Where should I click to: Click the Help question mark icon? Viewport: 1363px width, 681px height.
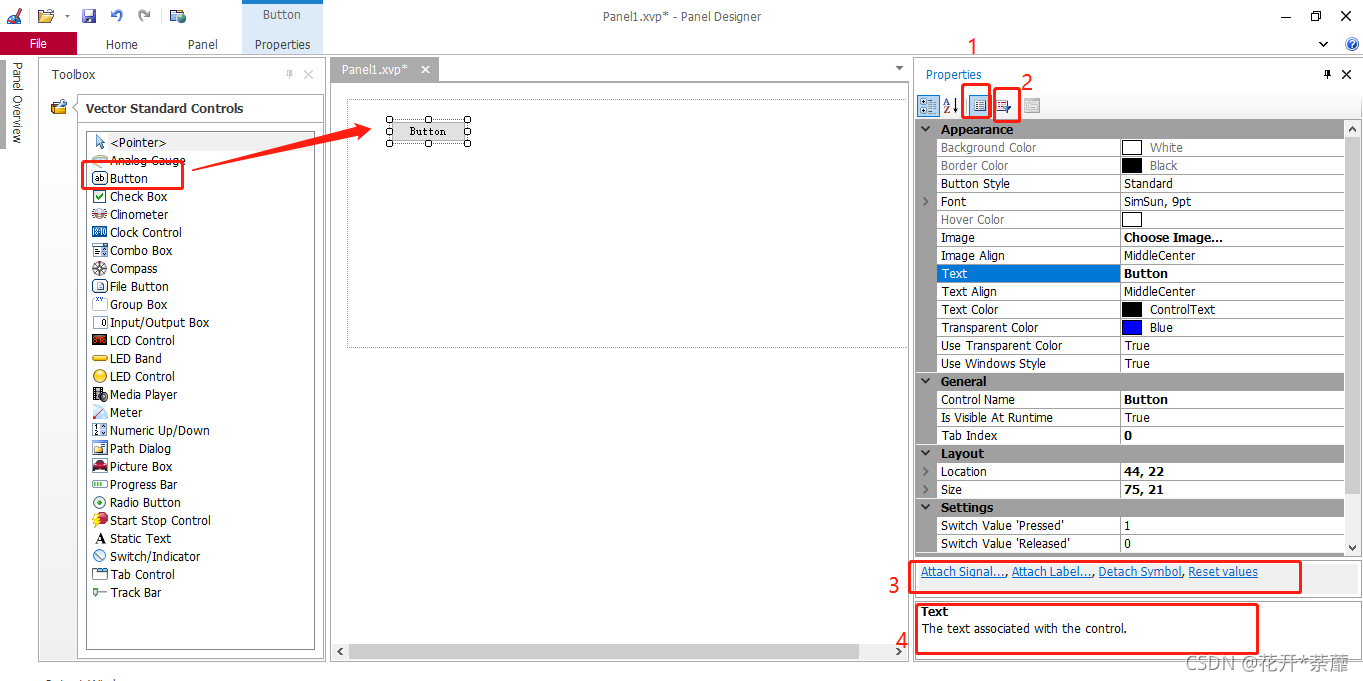1354,44
